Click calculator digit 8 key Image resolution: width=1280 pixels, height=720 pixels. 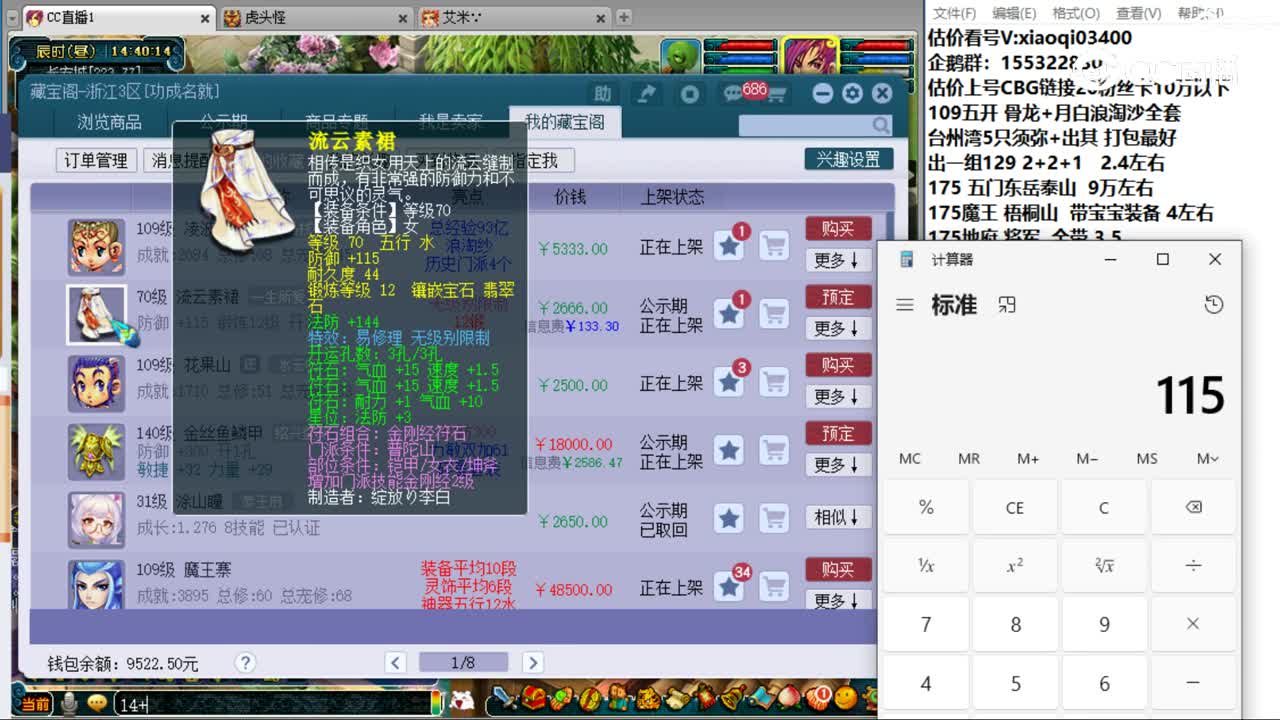point(1014,624)
